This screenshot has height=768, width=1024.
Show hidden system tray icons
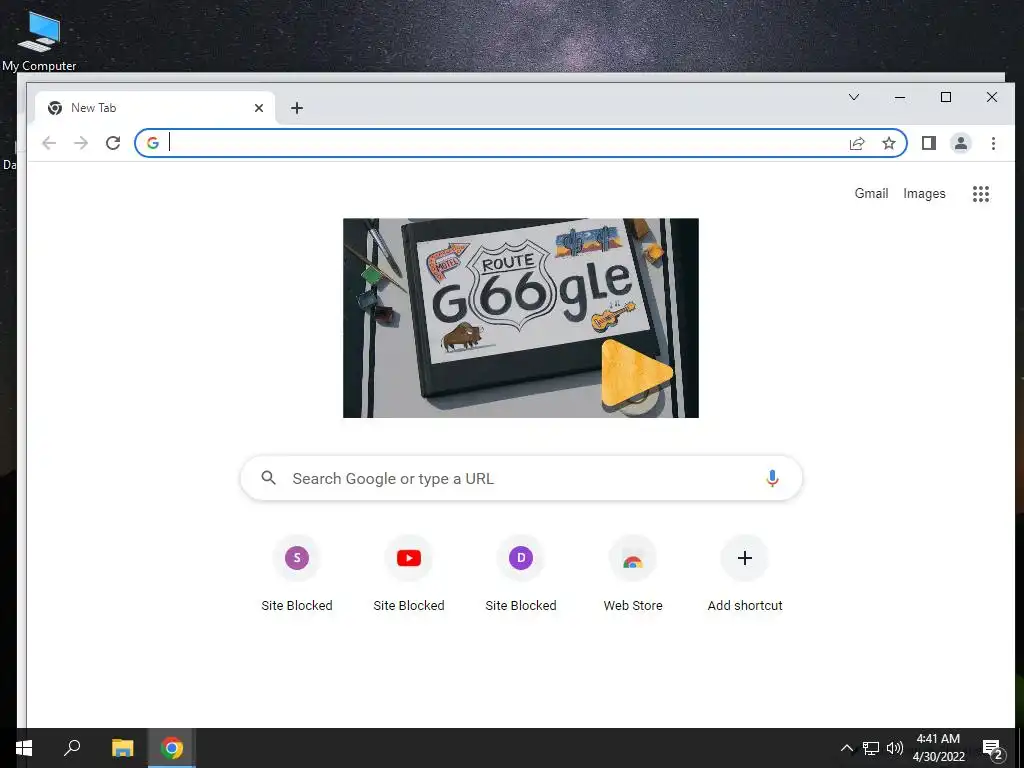click(x=846, y=748)
